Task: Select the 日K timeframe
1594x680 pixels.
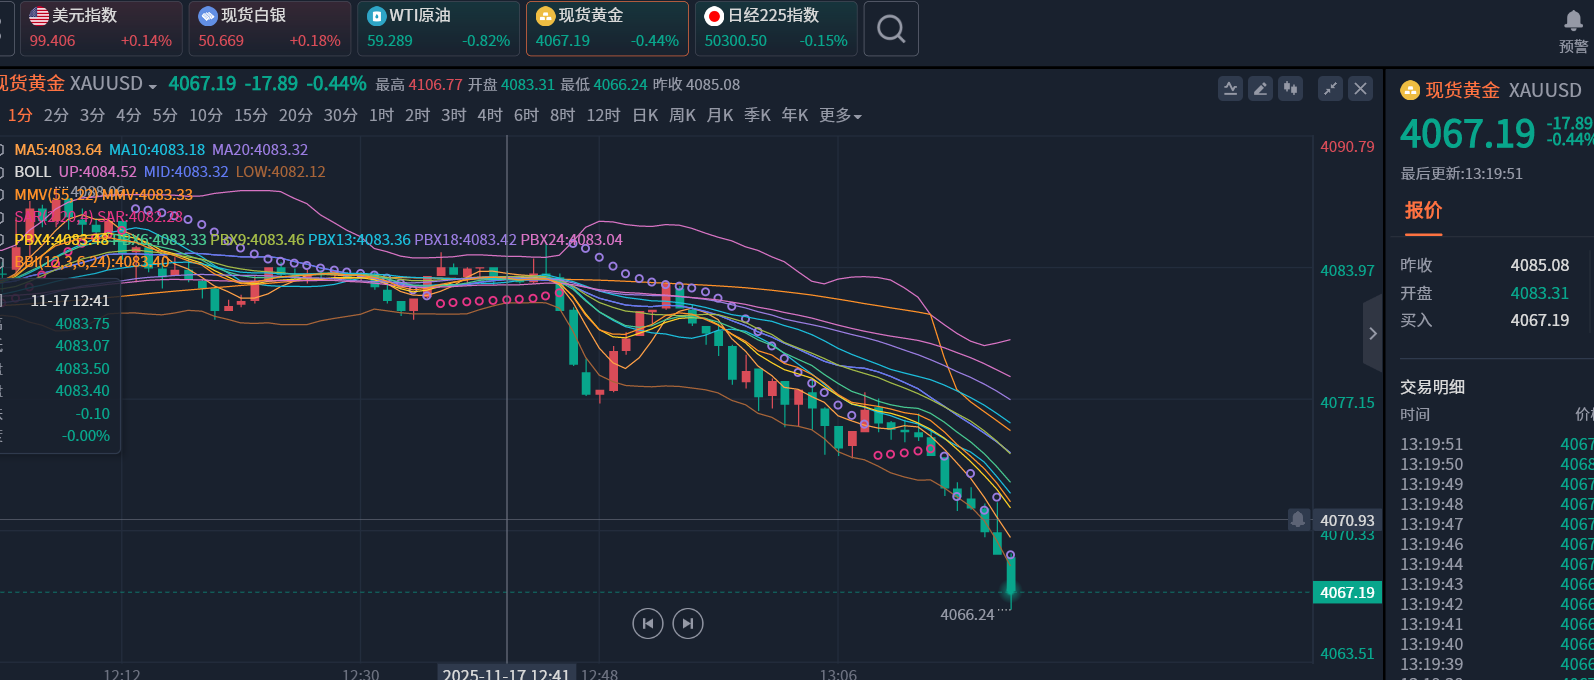Action: coord(645,116)
